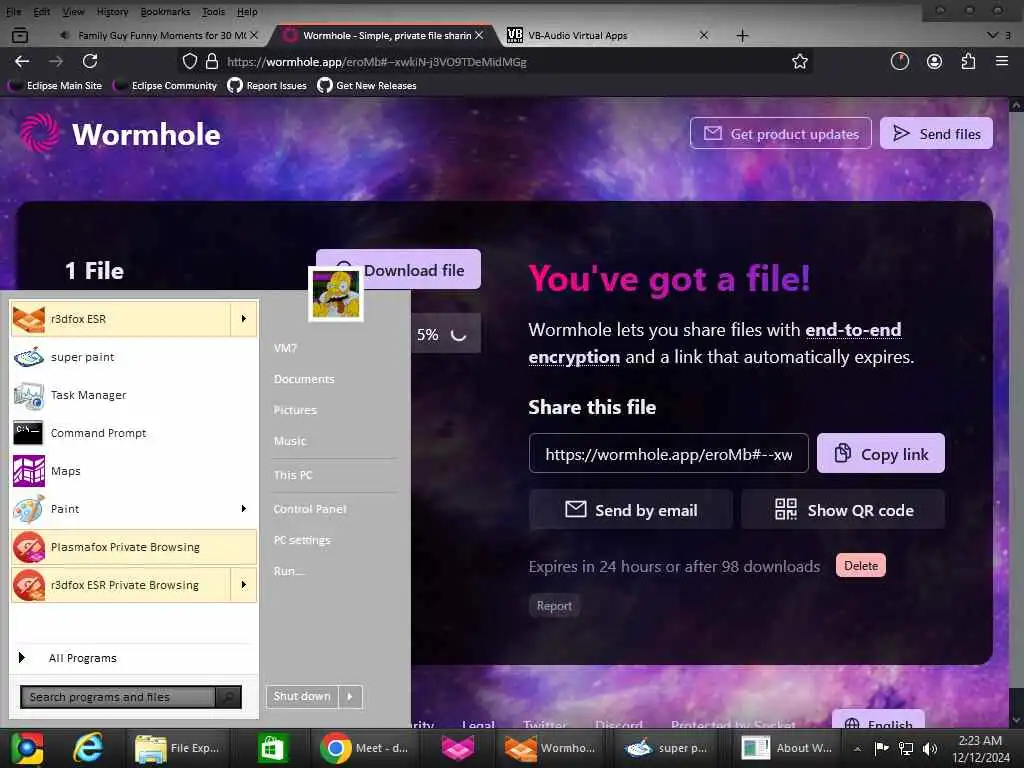Click the padlock site security icon
Viewport: 1024px width, 768px height.
tap(212, 61)
